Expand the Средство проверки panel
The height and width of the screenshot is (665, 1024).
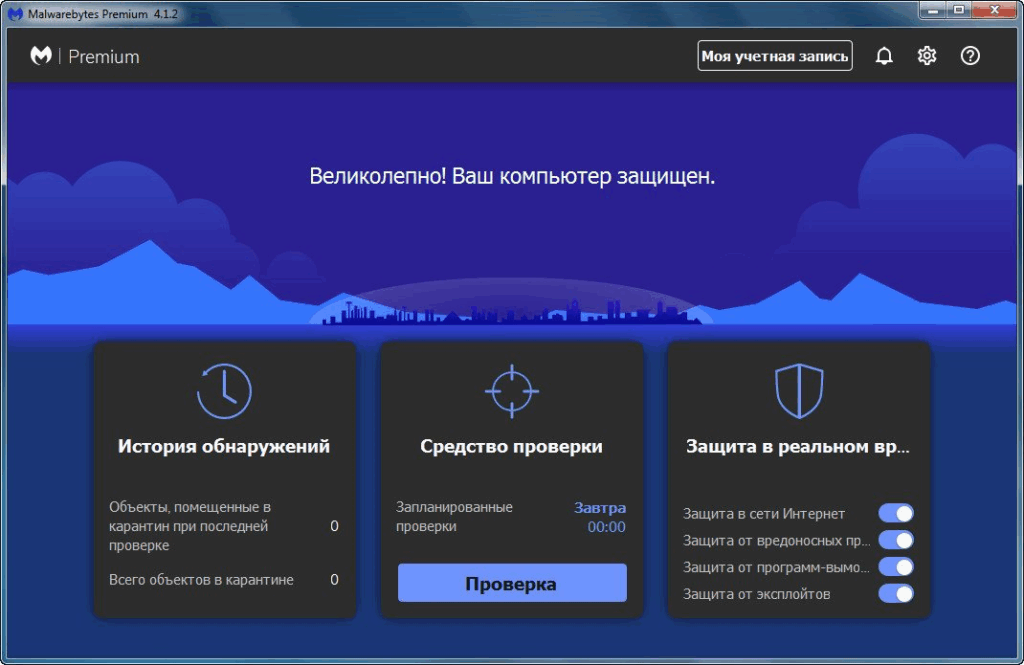pos(511,447)
